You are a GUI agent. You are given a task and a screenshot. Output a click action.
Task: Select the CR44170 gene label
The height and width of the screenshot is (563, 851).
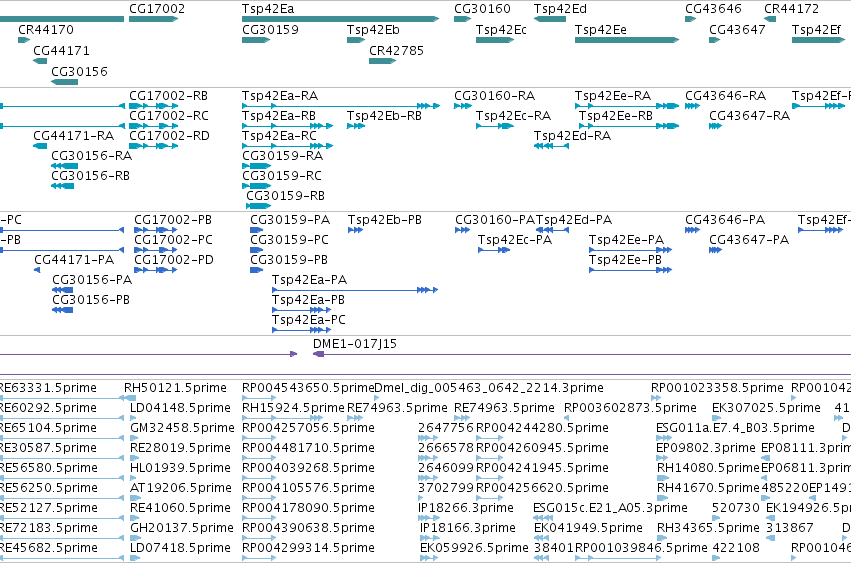(46, 29)
